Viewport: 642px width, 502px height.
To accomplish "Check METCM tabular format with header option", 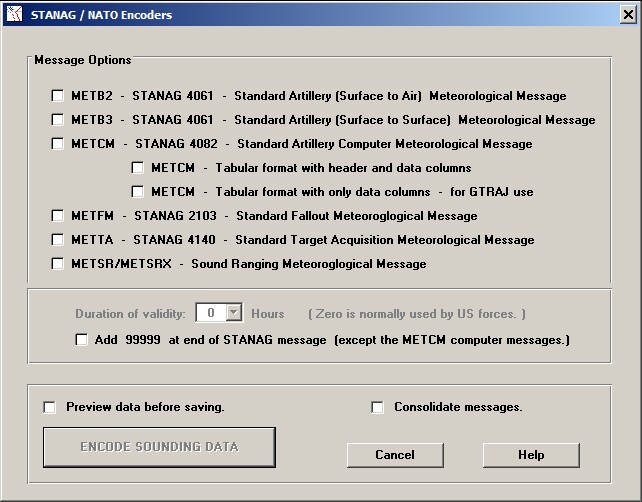I will tap(138, 168).
